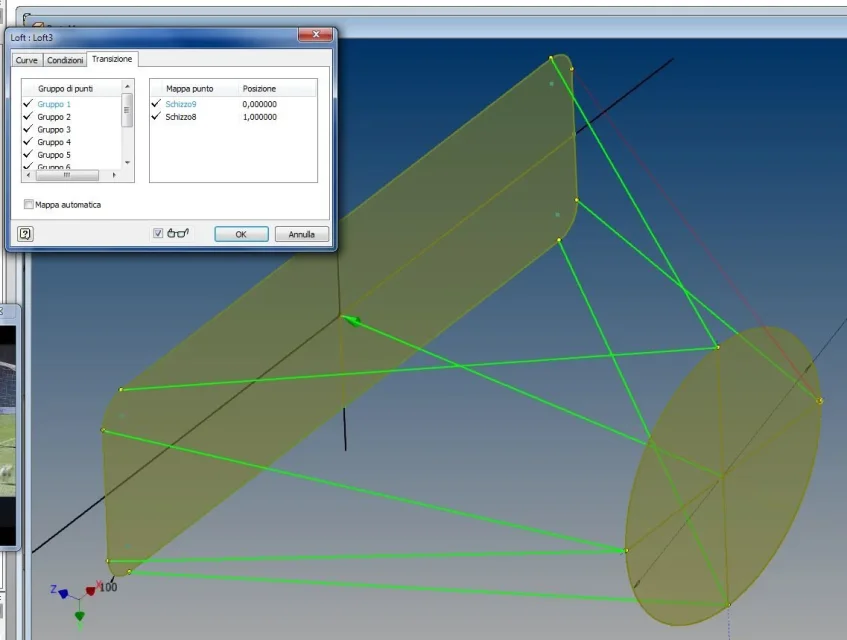Switch to the Curve tab
Screen dimensions: 847x640
26,60
